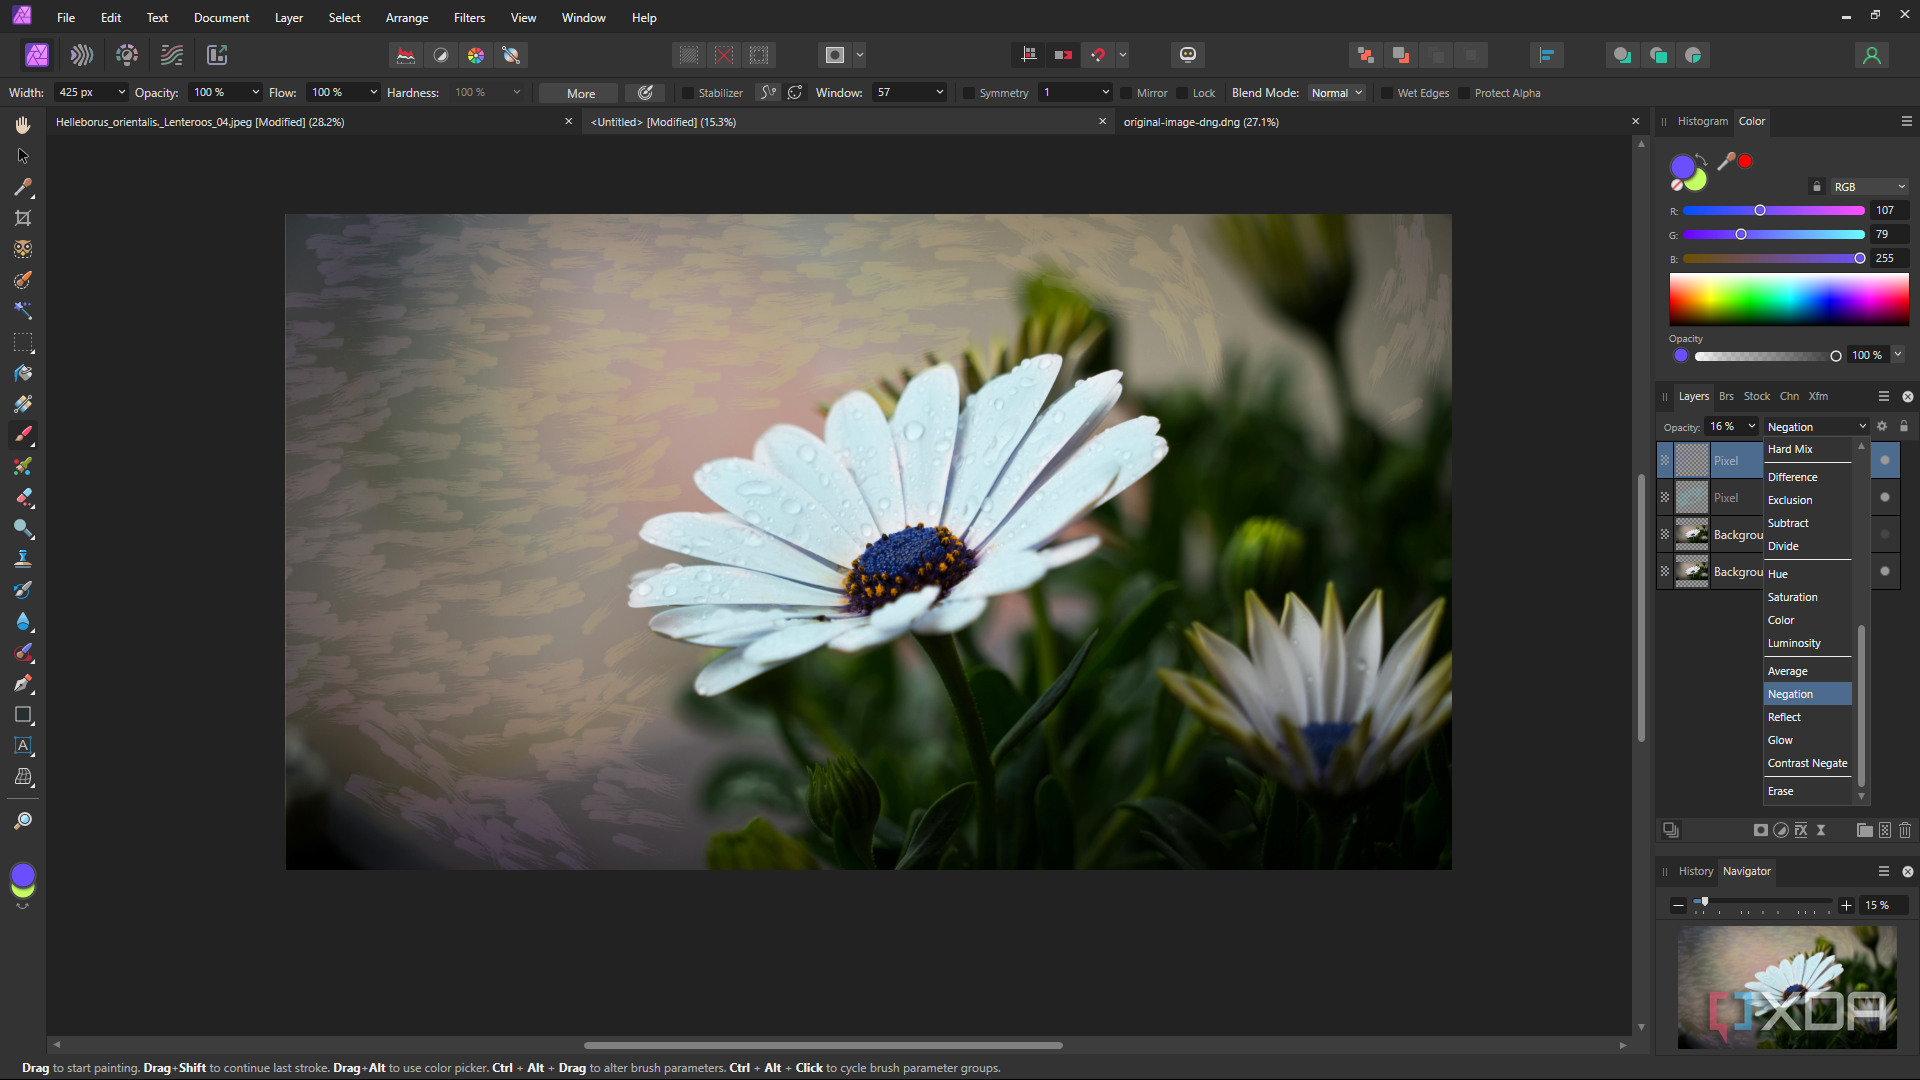The height and width of the screenshot is (1080, 1920).
Task: Click the Auto Colors wheel icon
Action: 476,55
